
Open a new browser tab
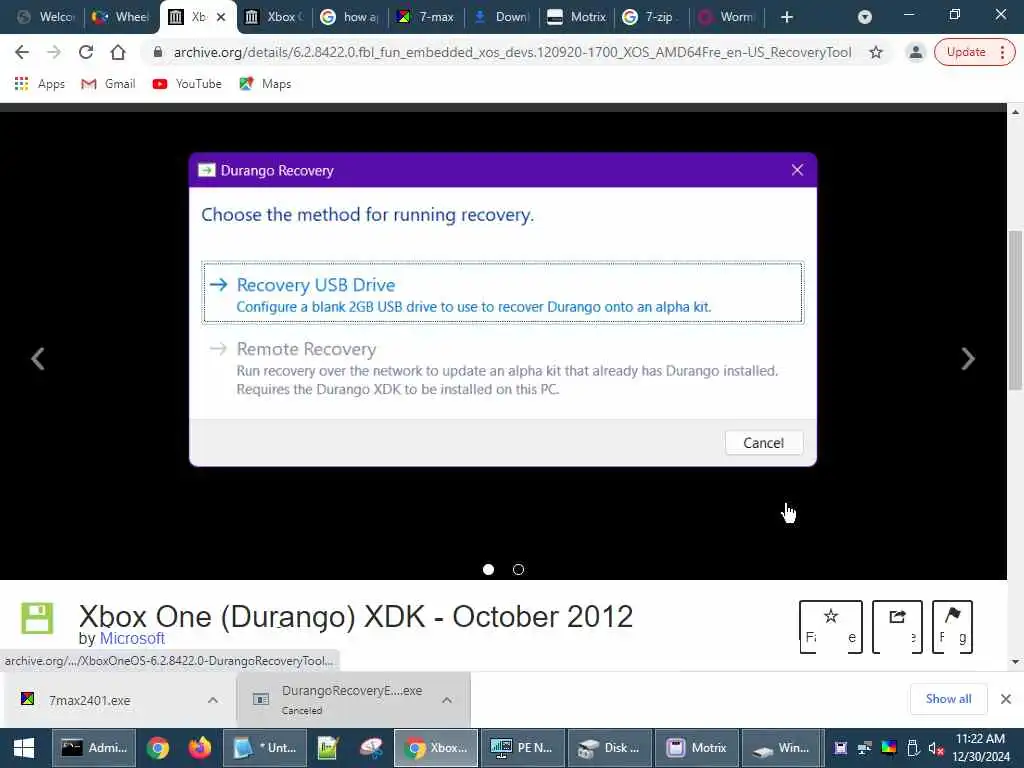click(x=787, y=17)
